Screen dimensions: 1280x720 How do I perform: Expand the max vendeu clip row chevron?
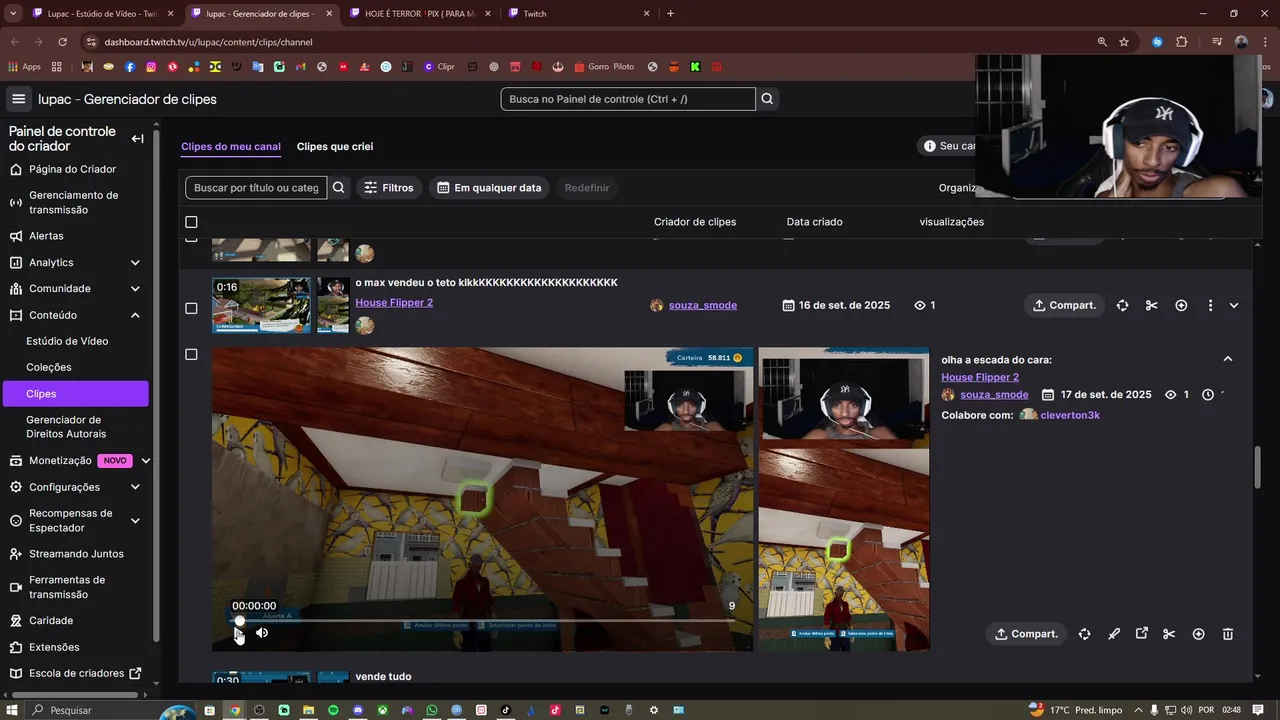1233,305
